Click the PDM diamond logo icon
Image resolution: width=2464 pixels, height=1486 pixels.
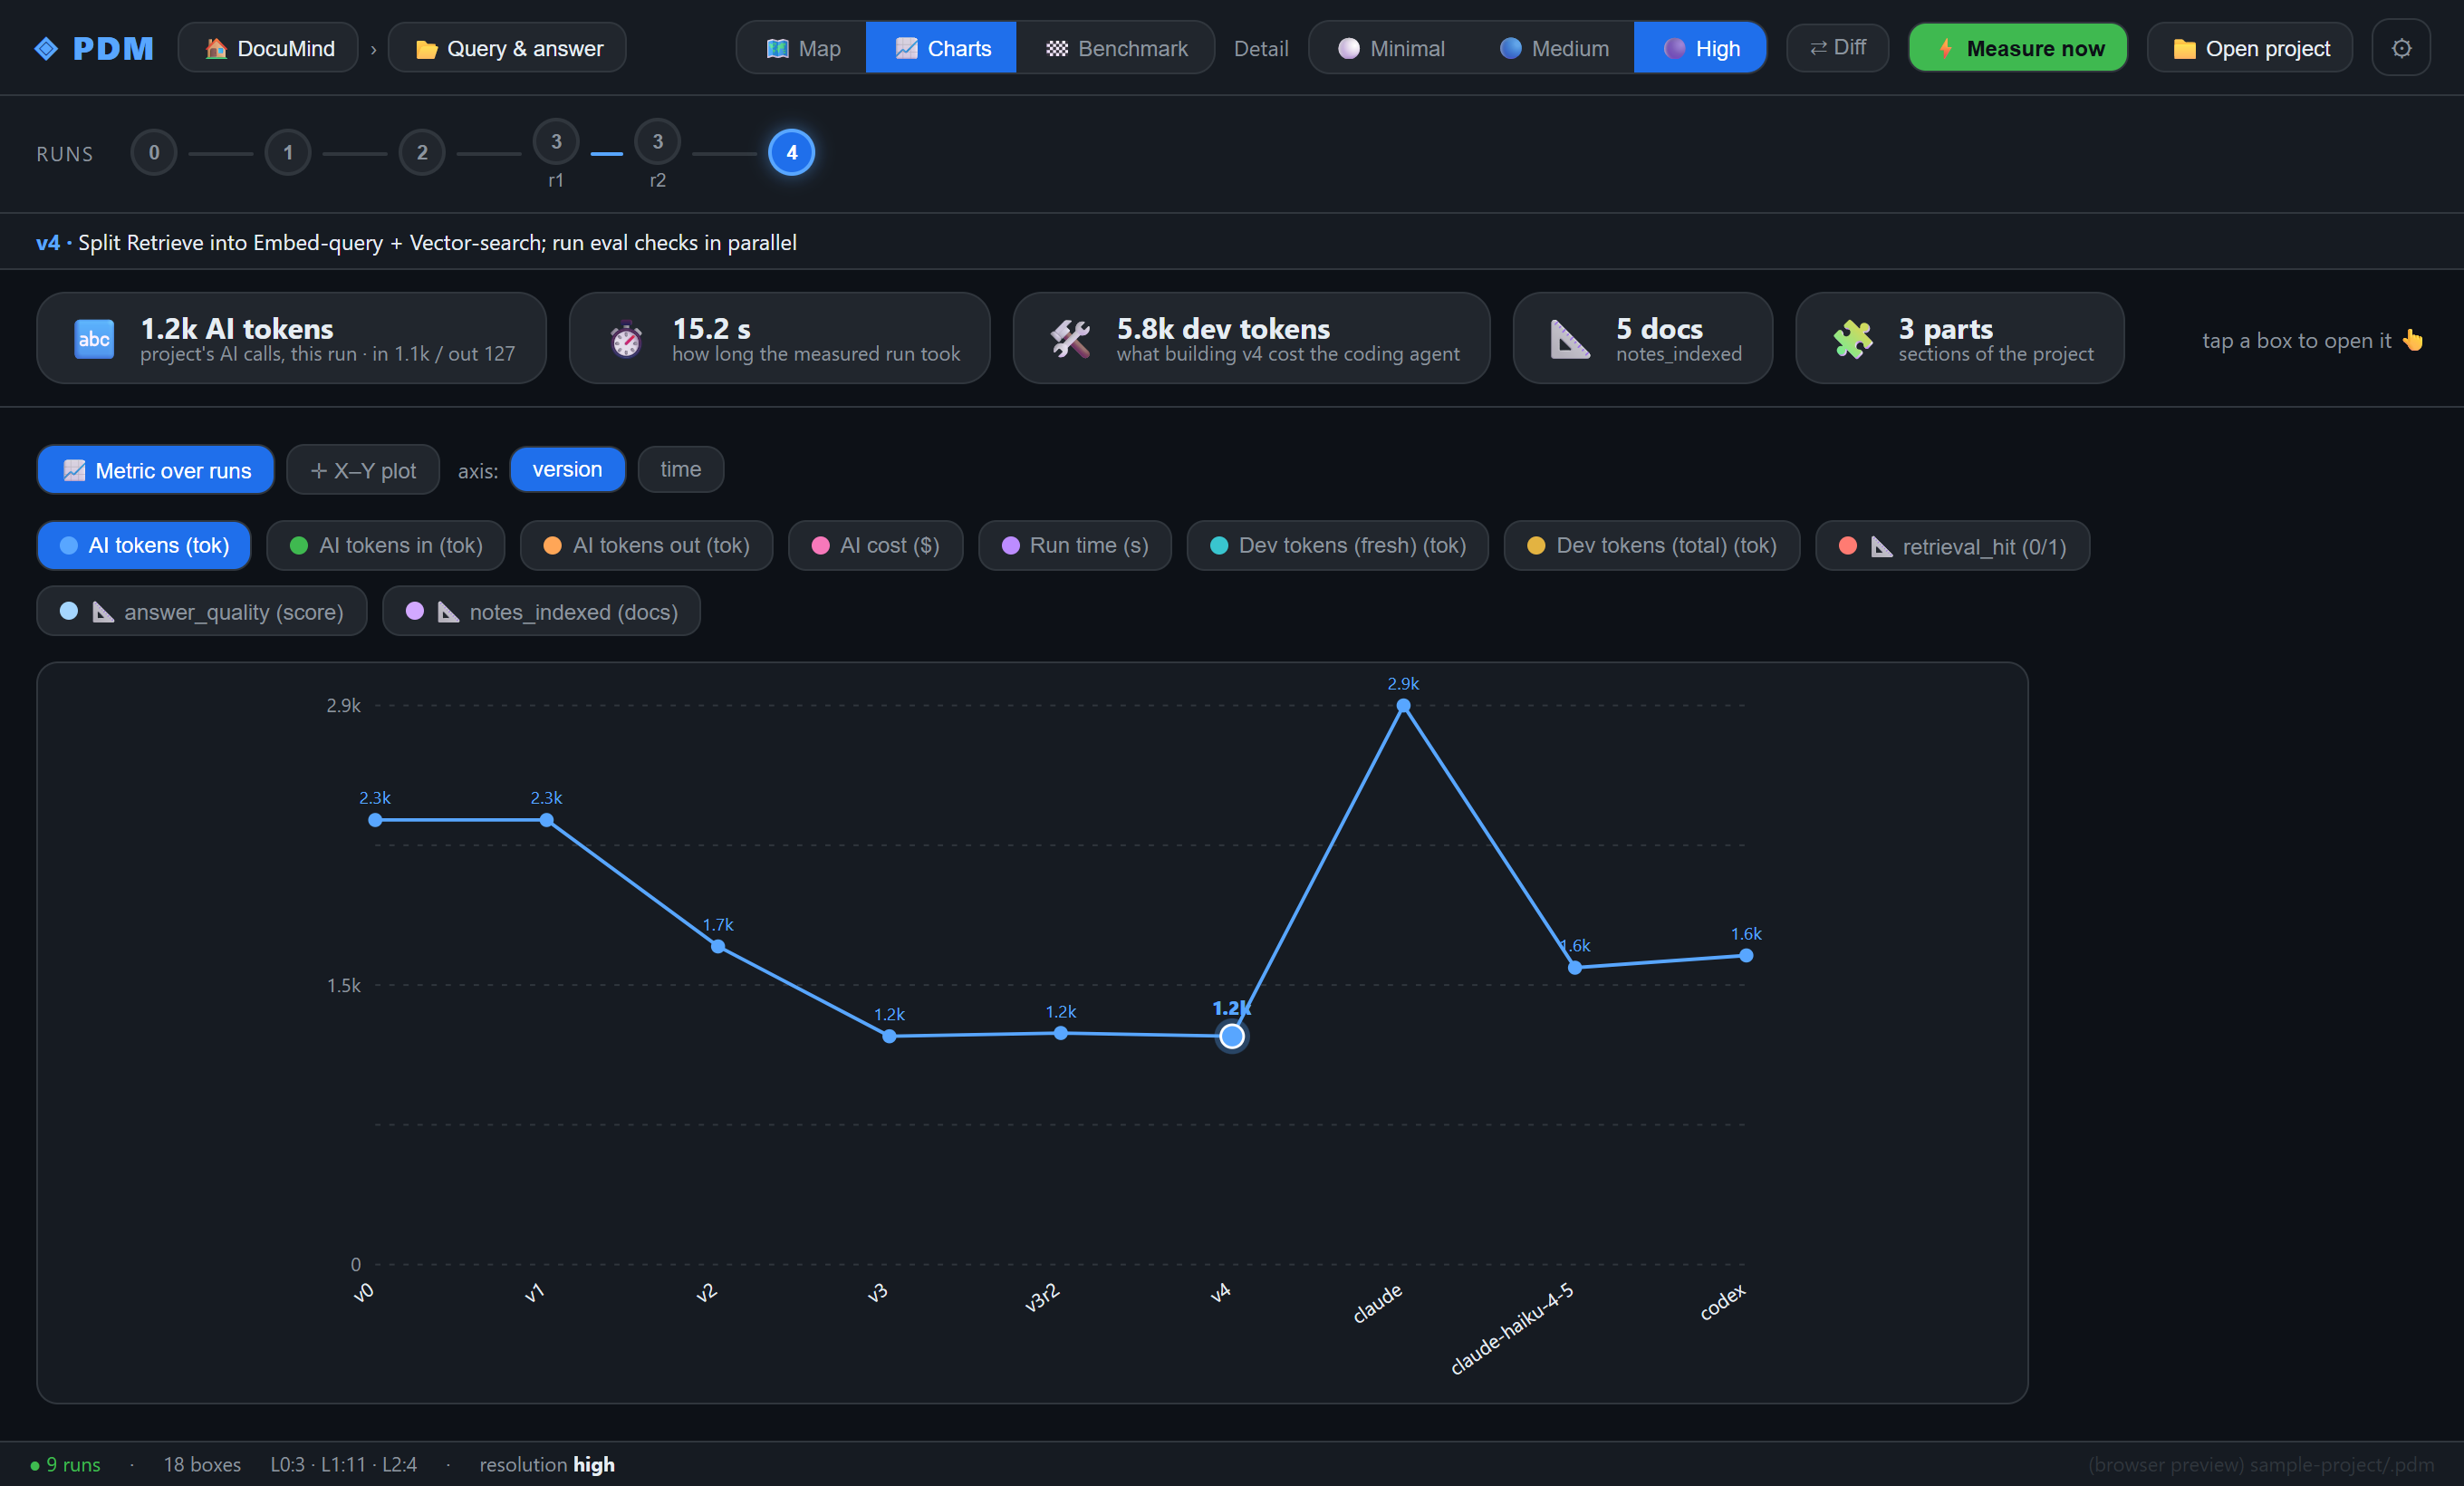(x=46, y=48)
